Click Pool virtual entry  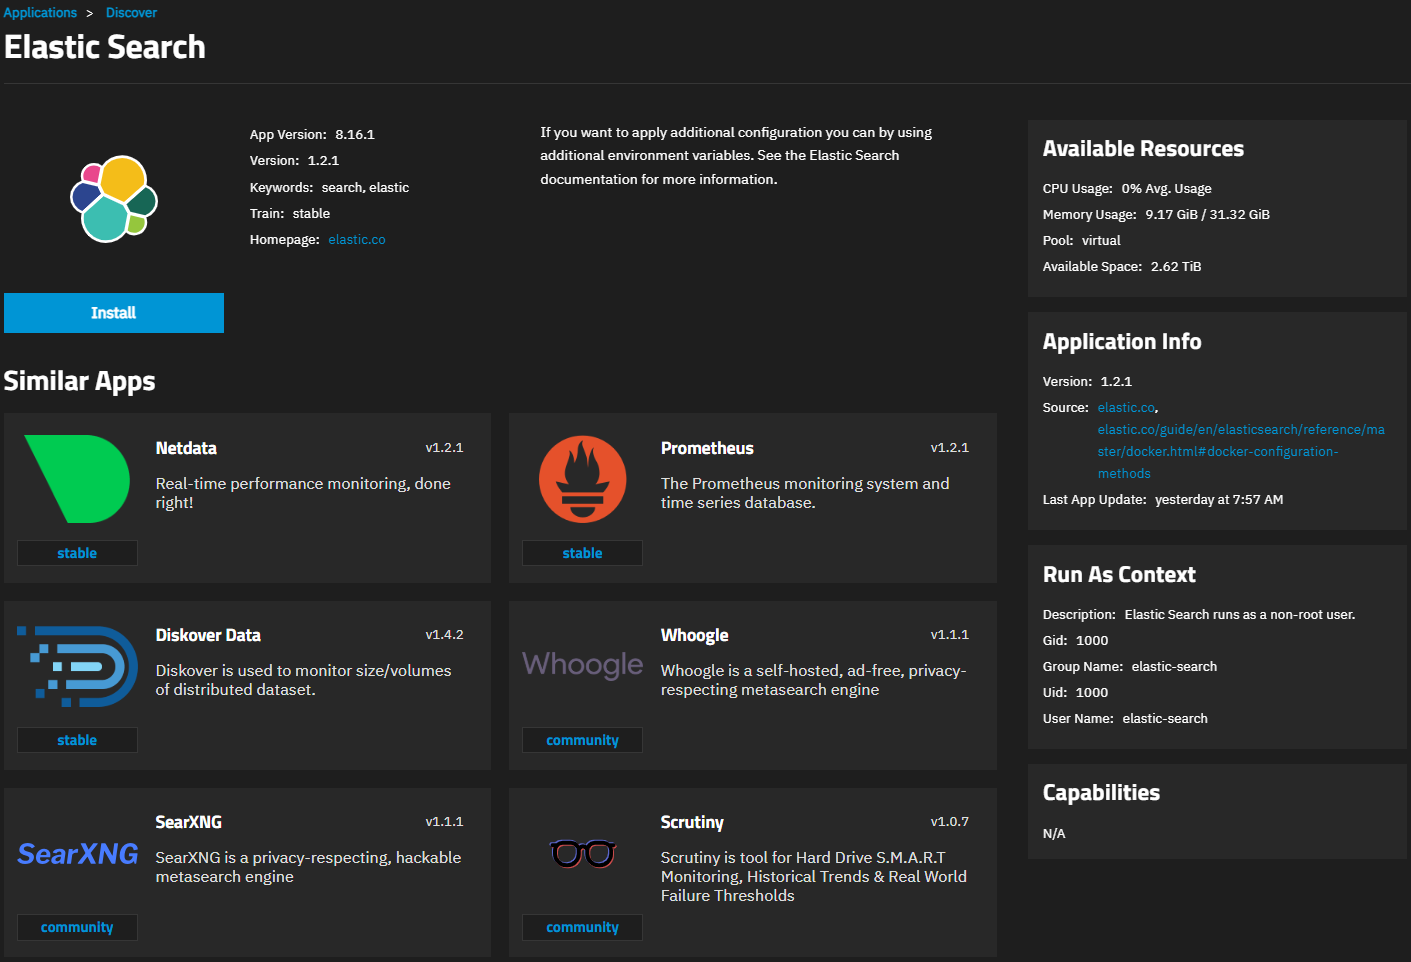coord(1081,241)
